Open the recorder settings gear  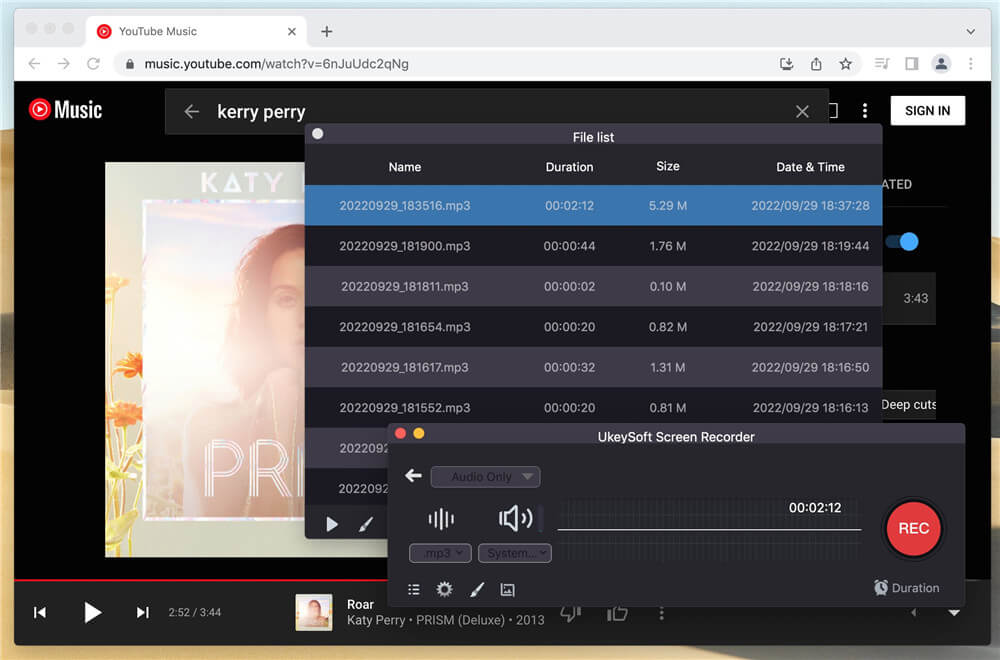pos(445,589)
